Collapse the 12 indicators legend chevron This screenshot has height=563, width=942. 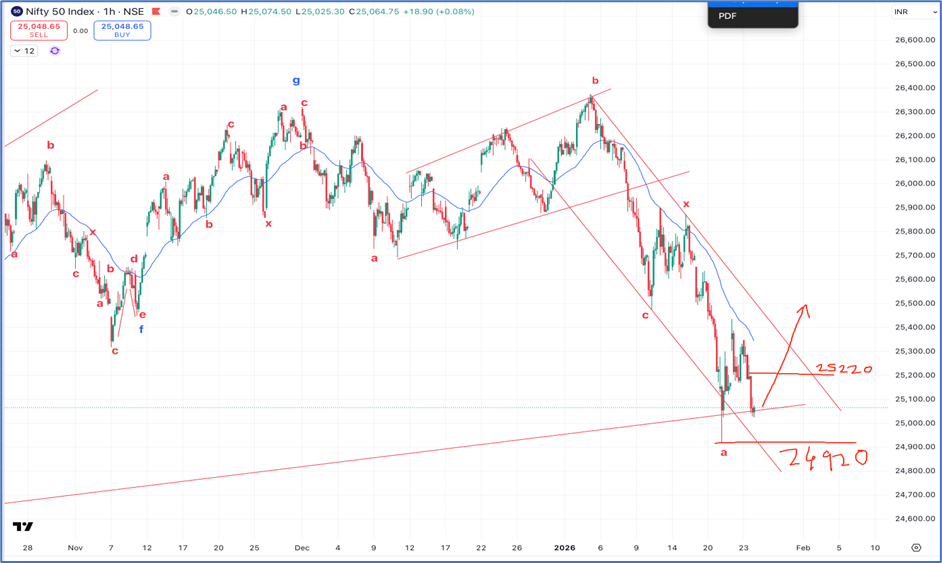pos(17,51)
